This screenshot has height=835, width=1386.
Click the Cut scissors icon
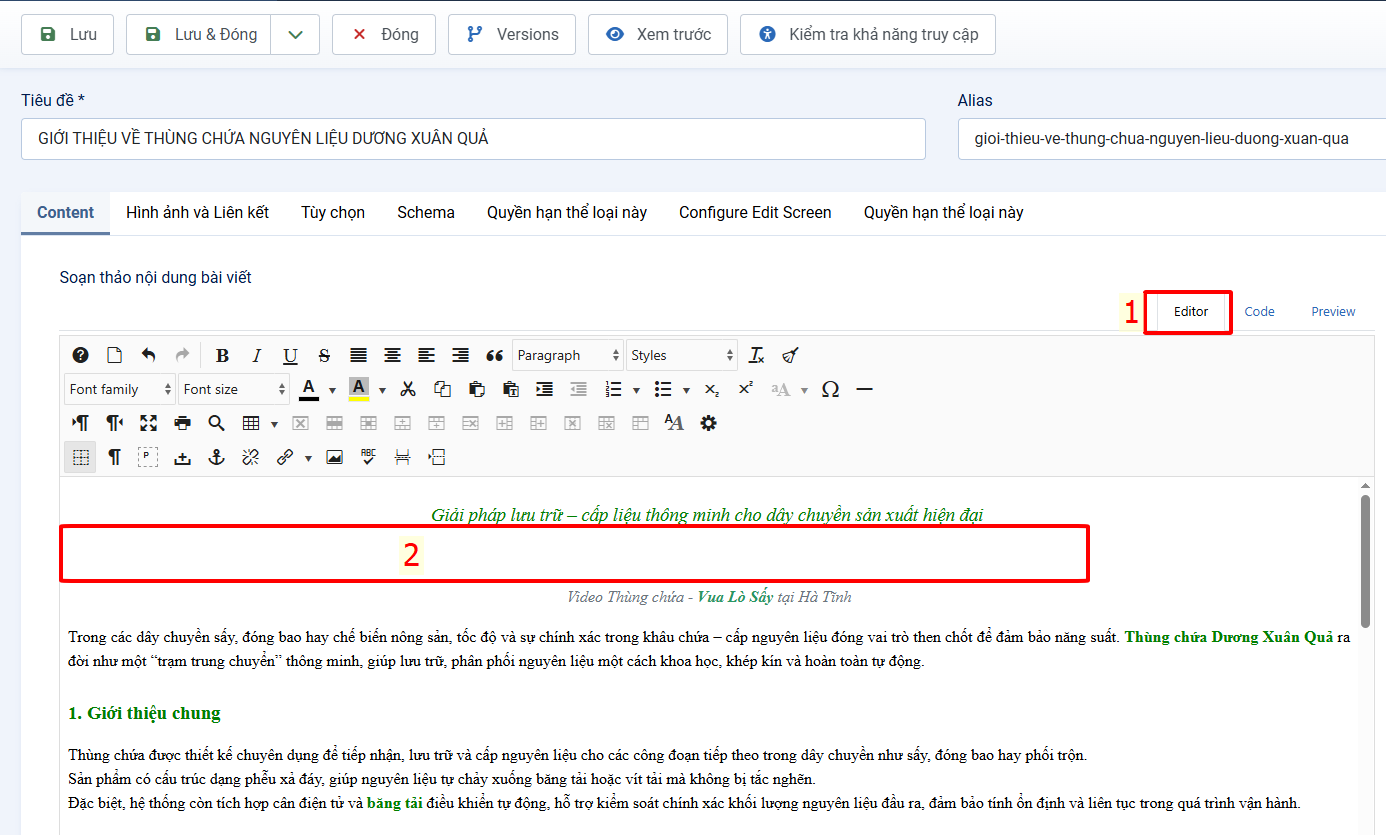(408, 390)
